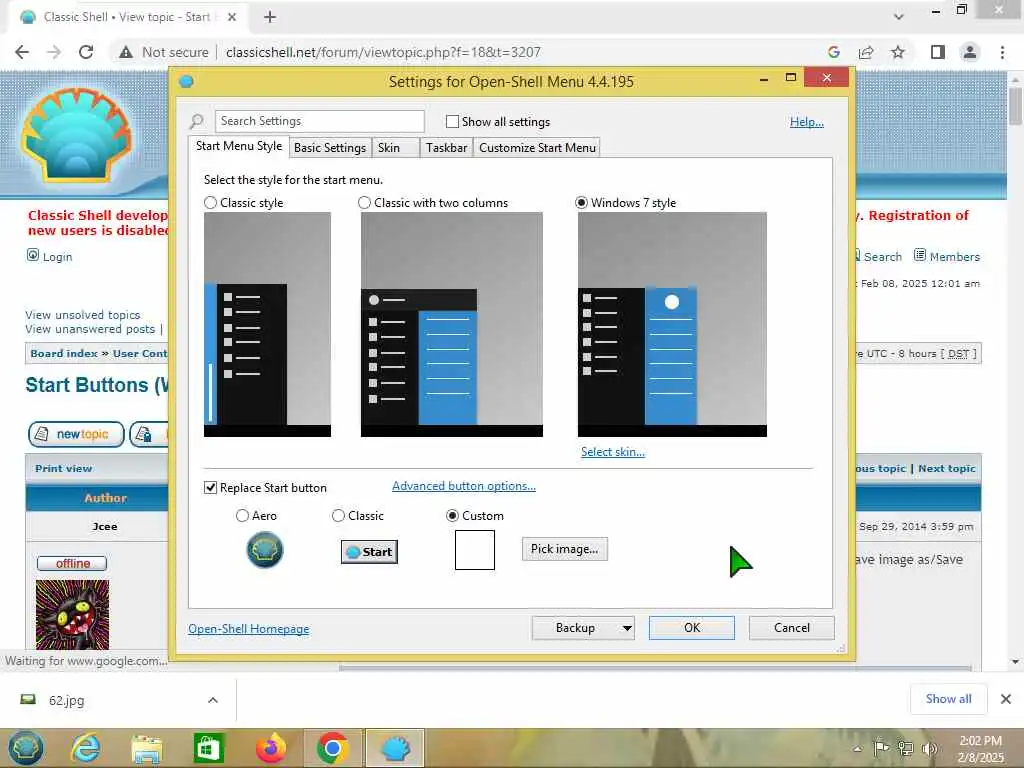This screenshot has width=1024, height=768.
Task: Choose the Aero start button radio
Action: 242,516
